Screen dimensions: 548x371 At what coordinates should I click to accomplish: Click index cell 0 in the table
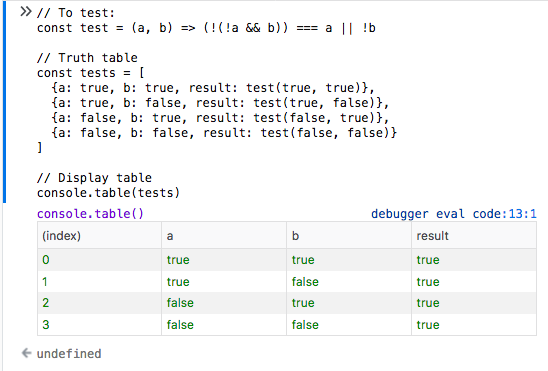(99, 260)
